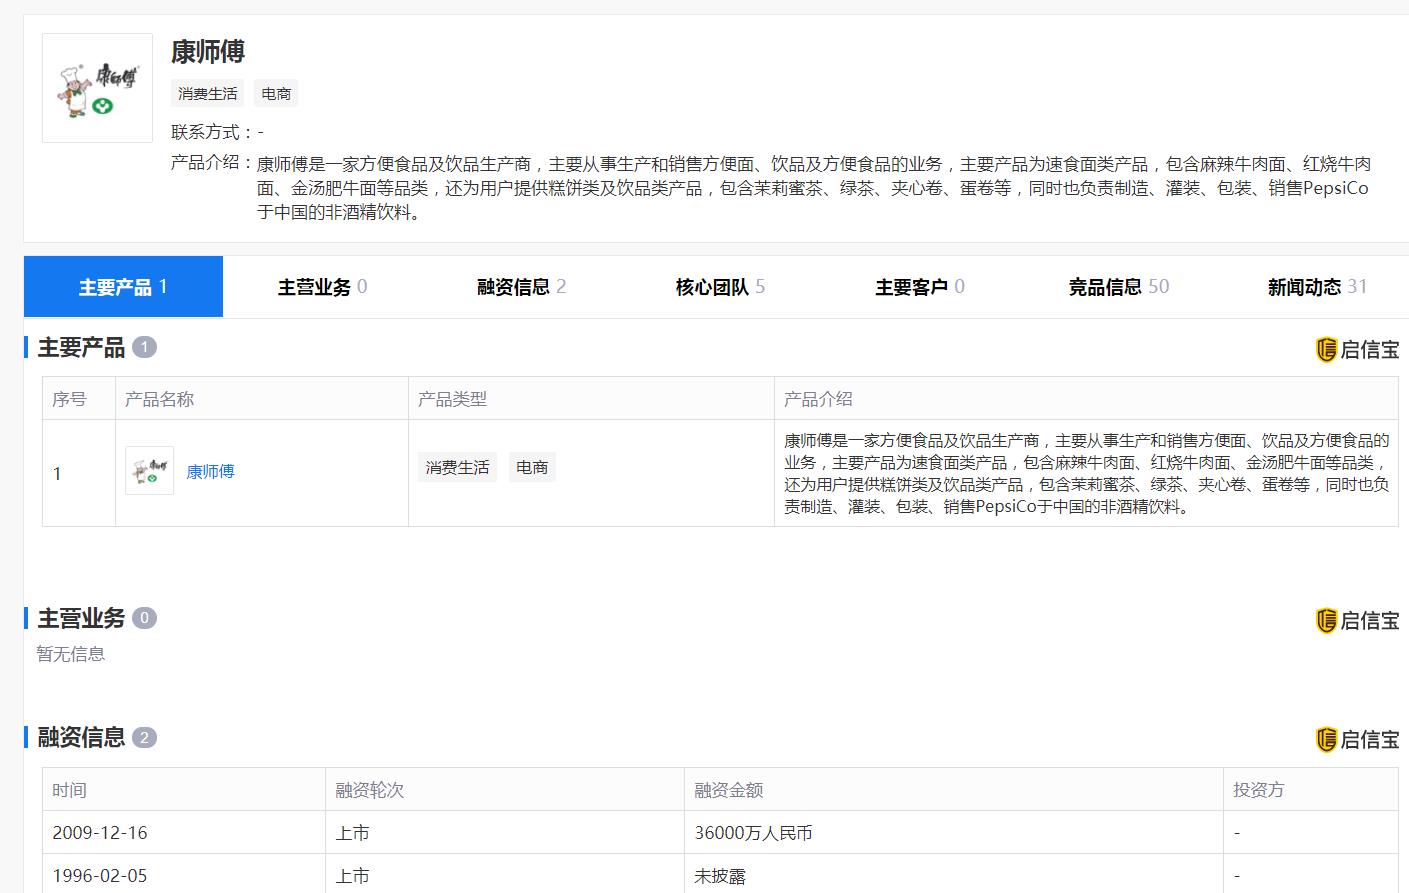Click the 主营业务 count badge
Image resolution: width=1409 pixels, height=893 pixels.
pos(144,618)
